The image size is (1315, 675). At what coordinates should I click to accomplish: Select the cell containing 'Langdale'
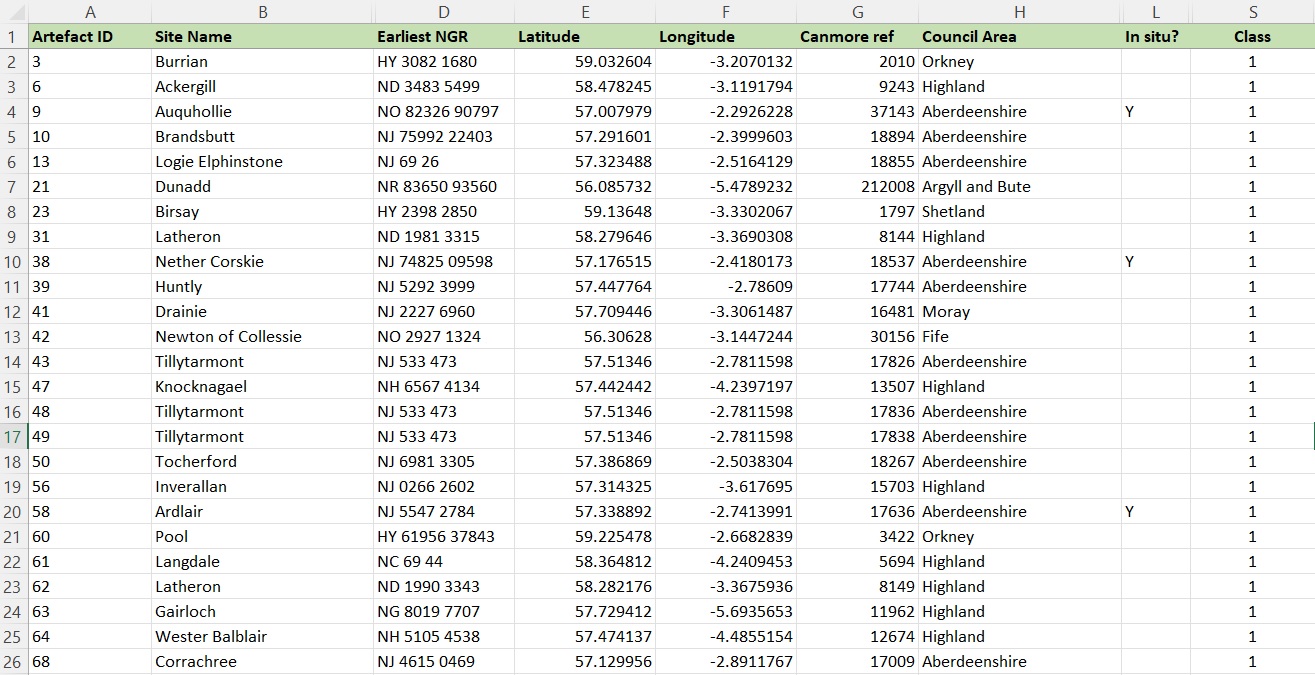[x=262, y=562]
